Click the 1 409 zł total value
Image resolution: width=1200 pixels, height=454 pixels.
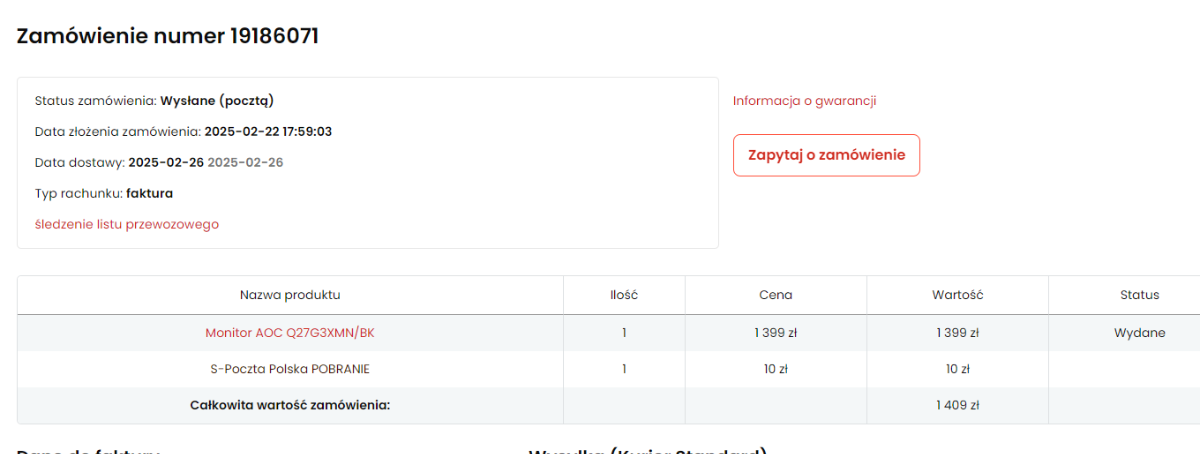click(957, 405)
